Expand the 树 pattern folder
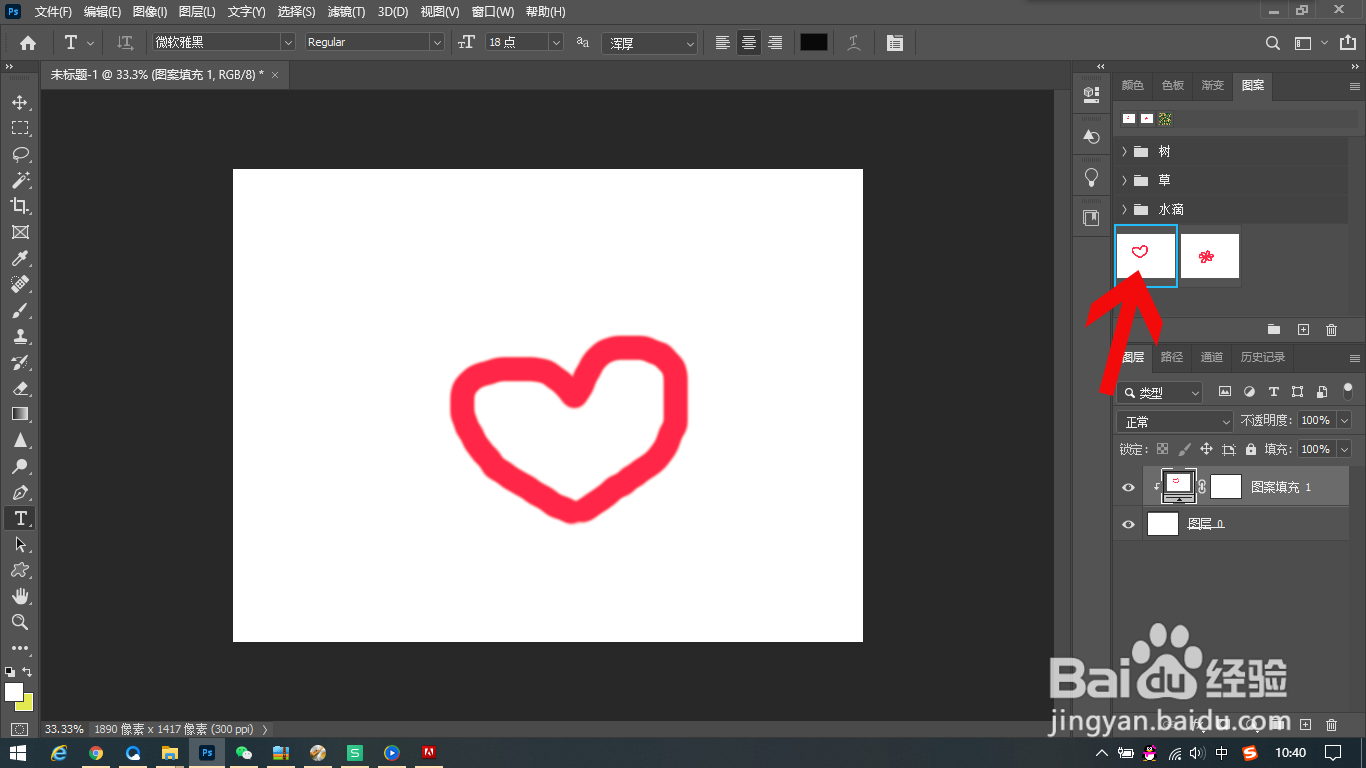The width and height of the screenshot is (1366, 768). [1124, 152]
